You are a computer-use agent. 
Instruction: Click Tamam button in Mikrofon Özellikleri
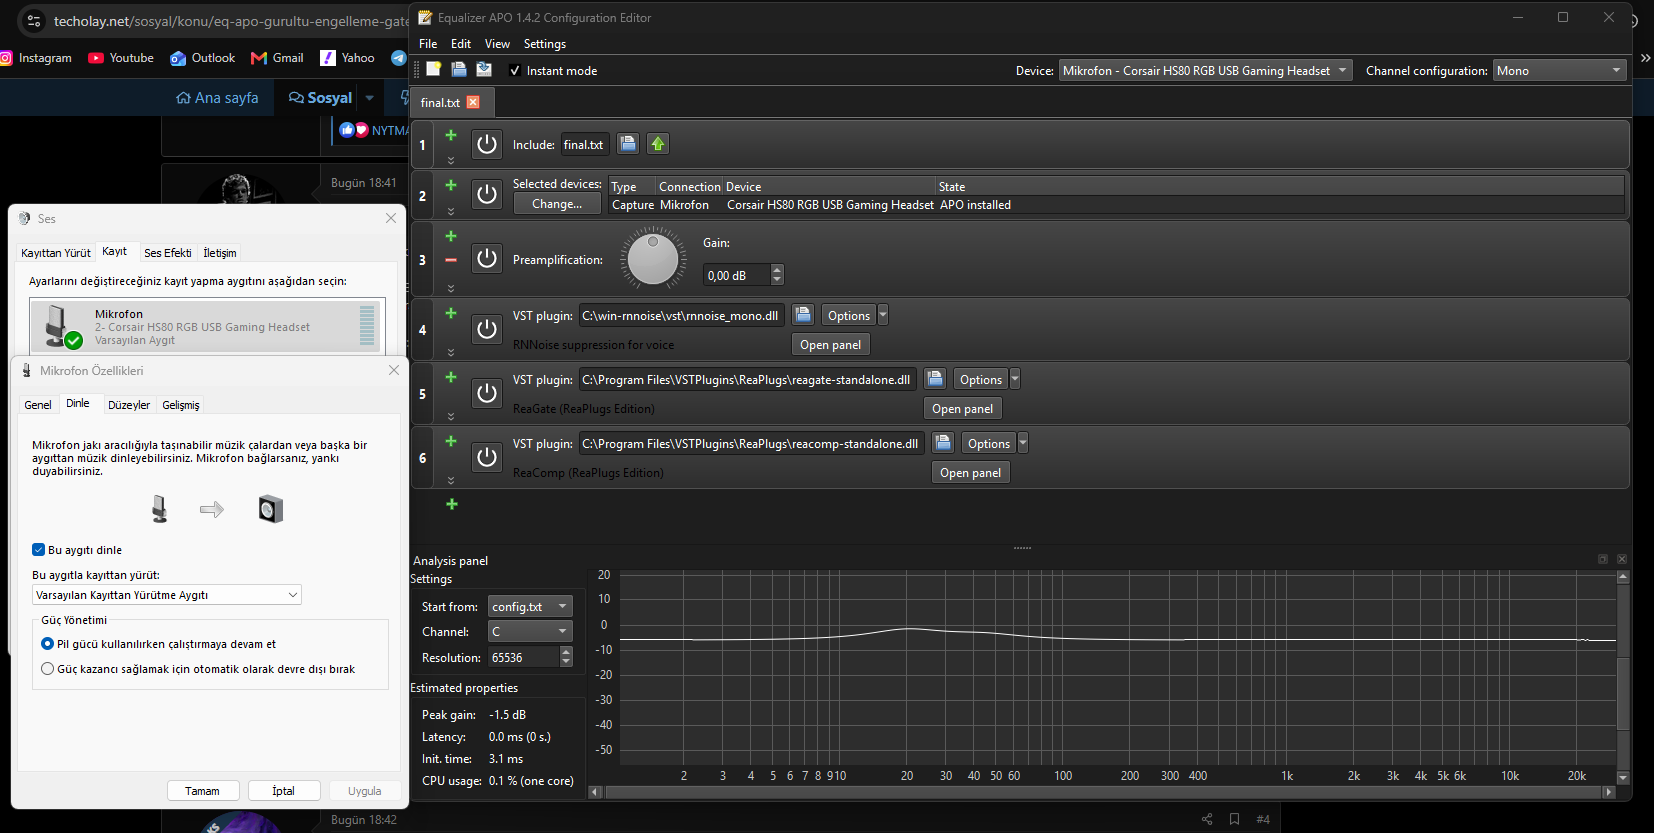(x=203, y=790)
